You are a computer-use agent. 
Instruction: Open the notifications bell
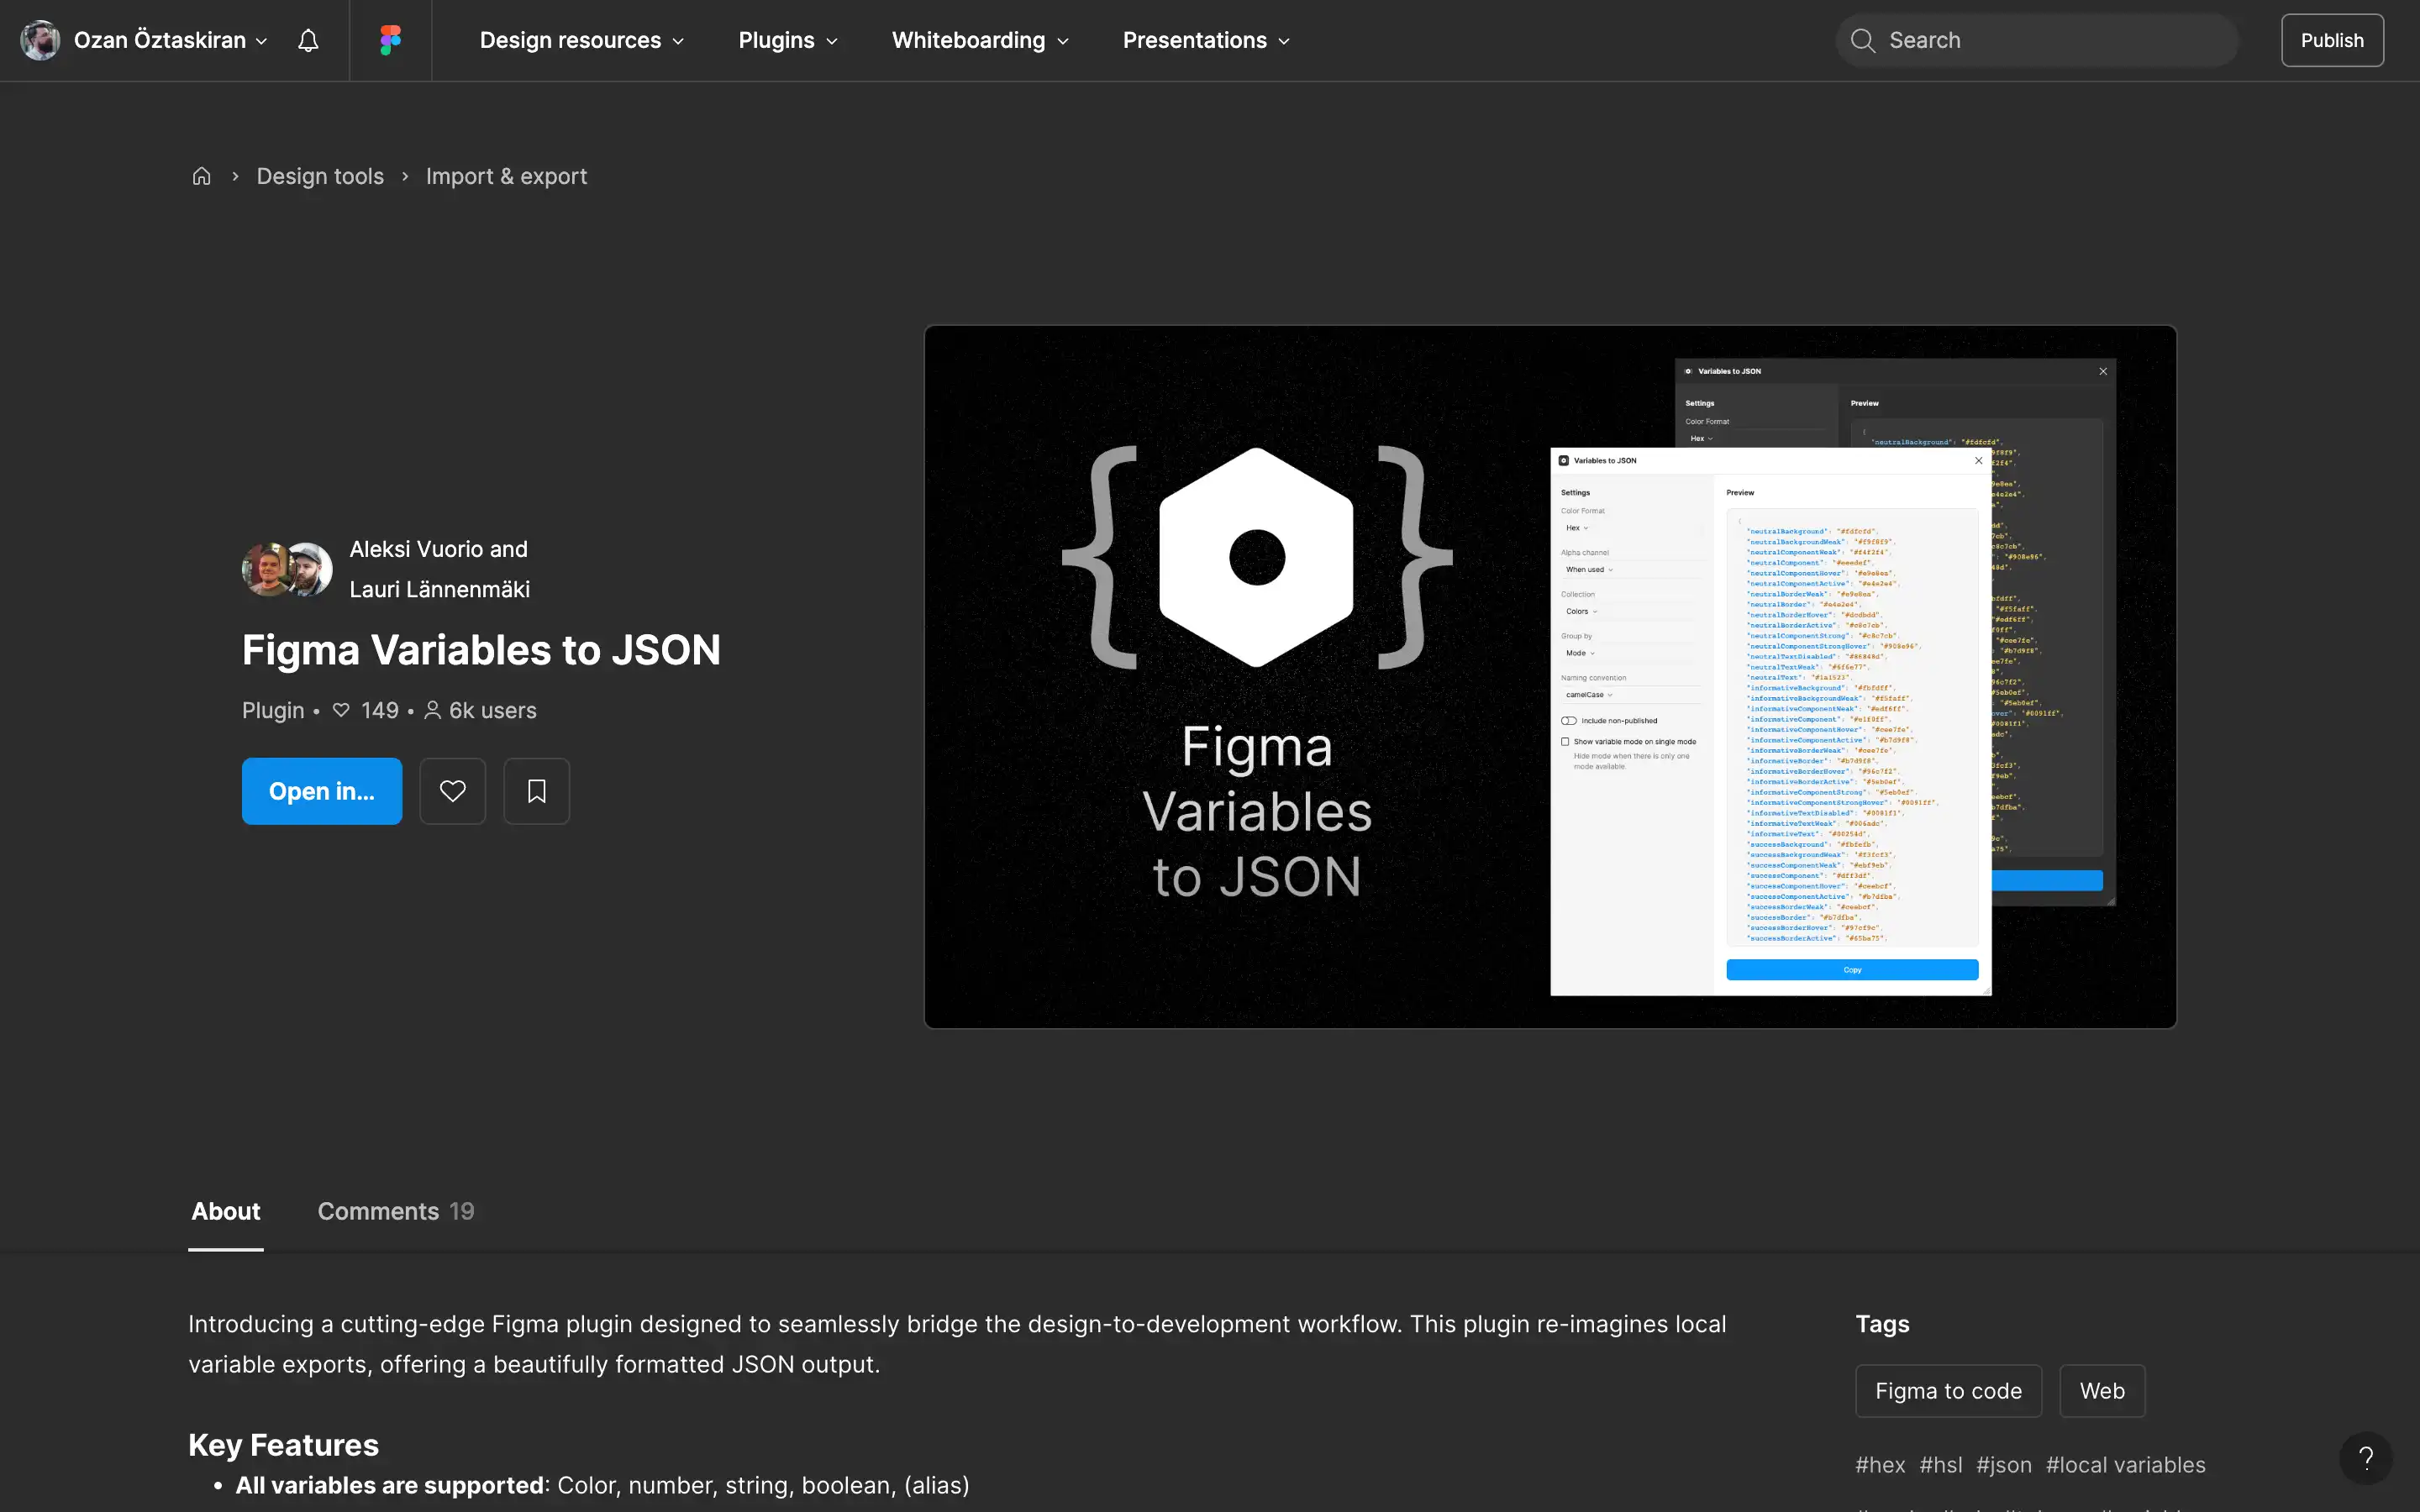pyautogui.click(x=308, y=40)
